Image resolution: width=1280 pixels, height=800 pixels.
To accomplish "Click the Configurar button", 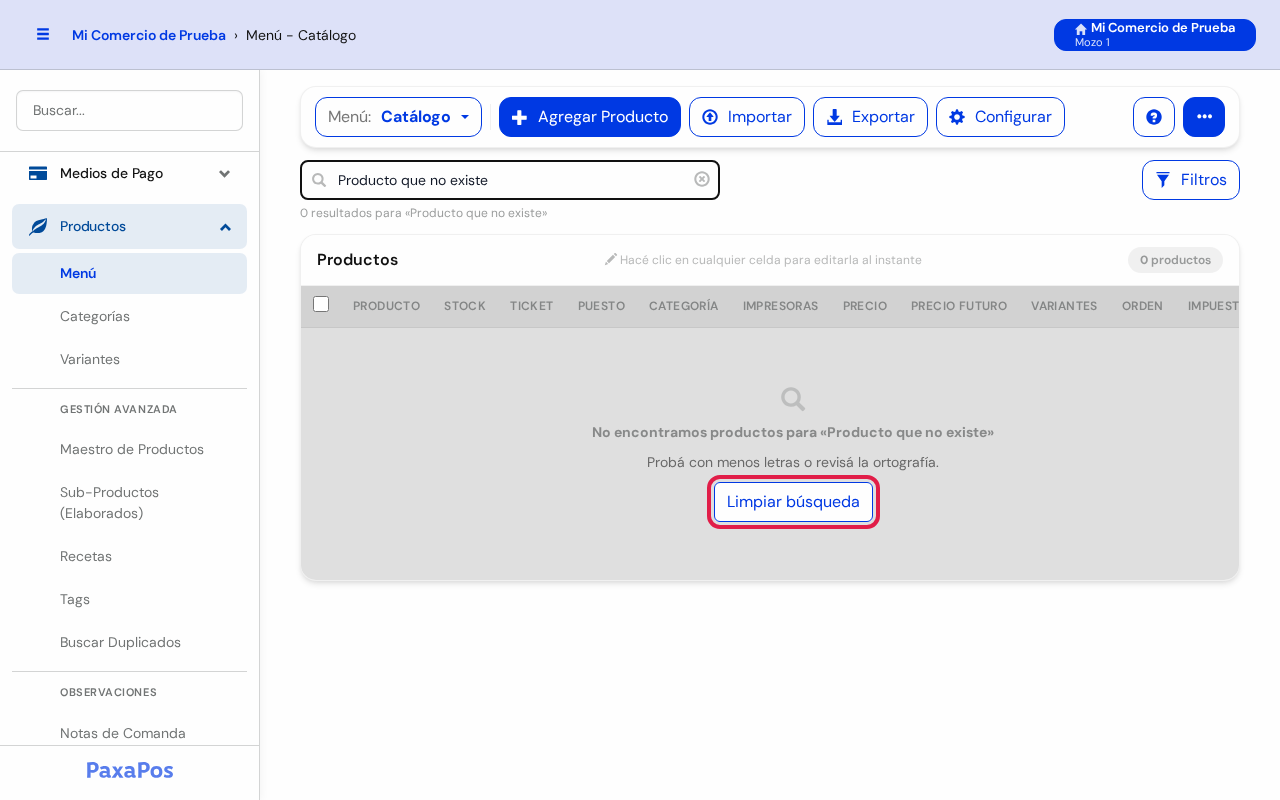I will (1000, 117).
